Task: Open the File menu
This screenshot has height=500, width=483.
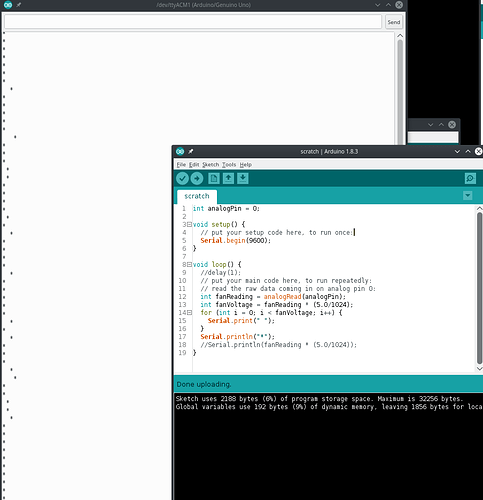Action: click(x=181, y=164)
